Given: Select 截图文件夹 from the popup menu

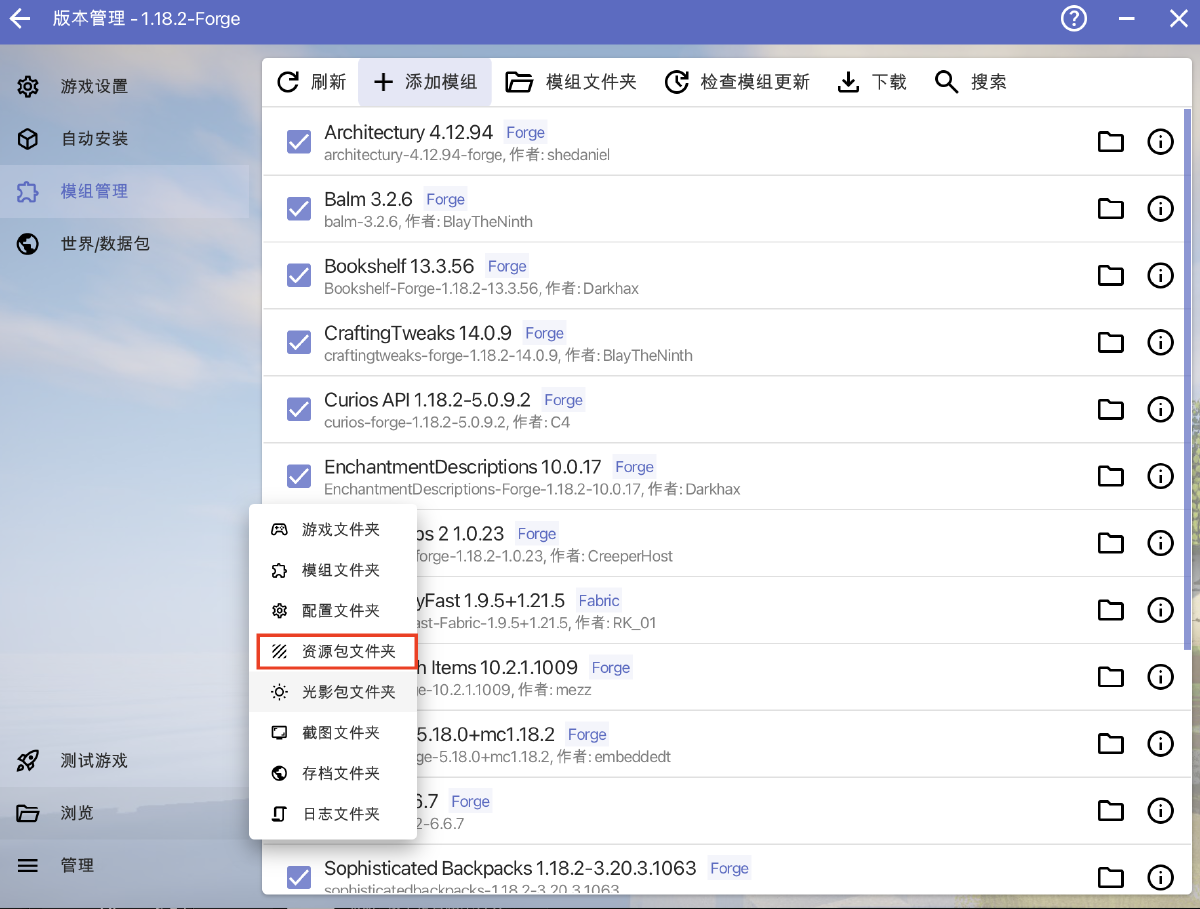Looking at the screenshot, I should pos(335,733).
